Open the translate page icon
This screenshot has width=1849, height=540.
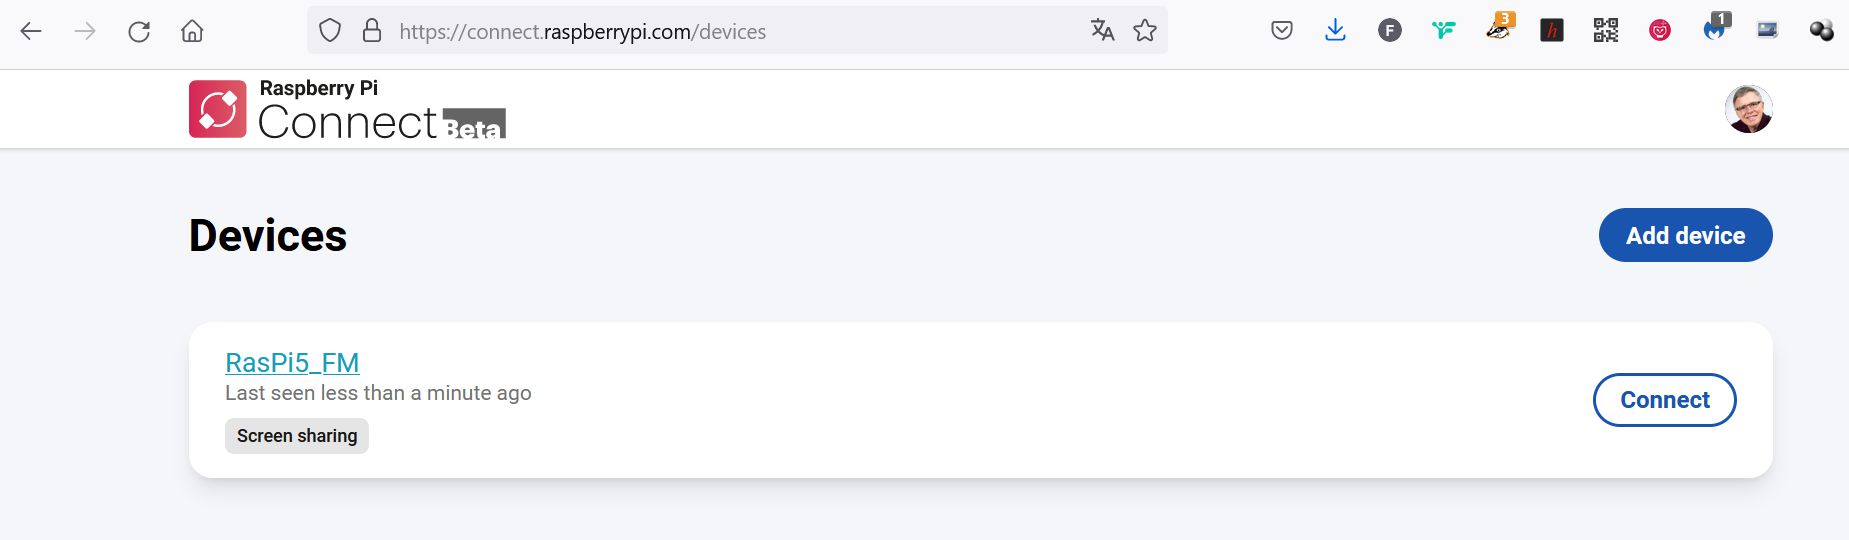1102,31
